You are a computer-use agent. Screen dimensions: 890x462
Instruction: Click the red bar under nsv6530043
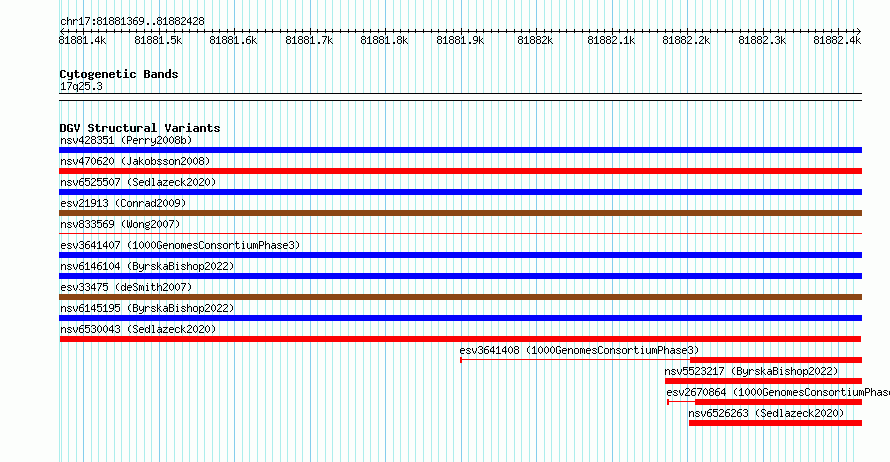pyautogui.click(x=460, y=339)
